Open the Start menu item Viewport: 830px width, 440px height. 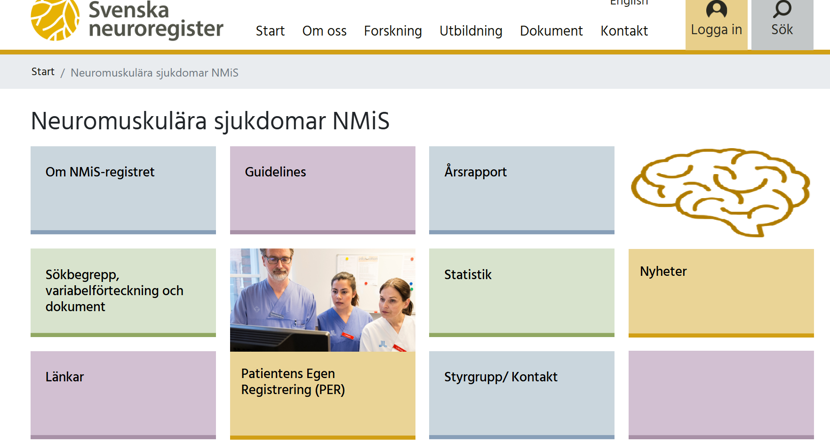[270, 31]
